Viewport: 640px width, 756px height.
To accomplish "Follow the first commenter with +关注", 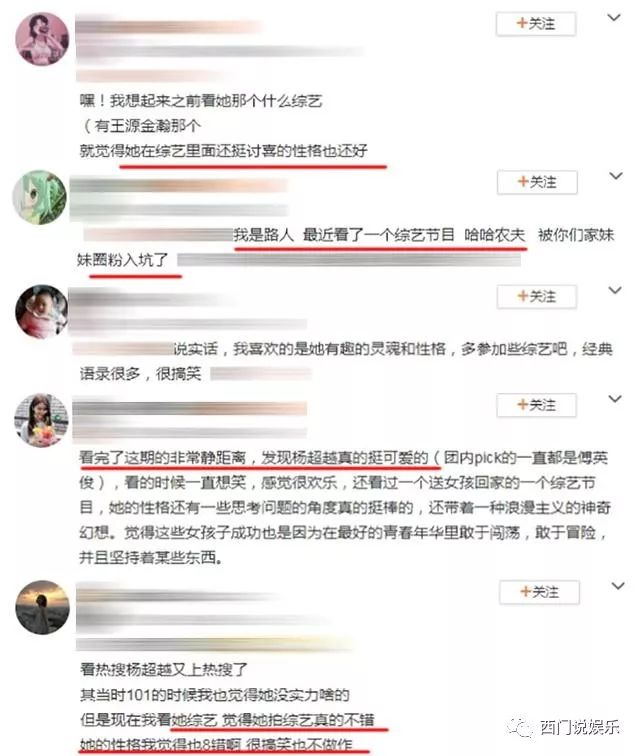I will click(536, 24).
